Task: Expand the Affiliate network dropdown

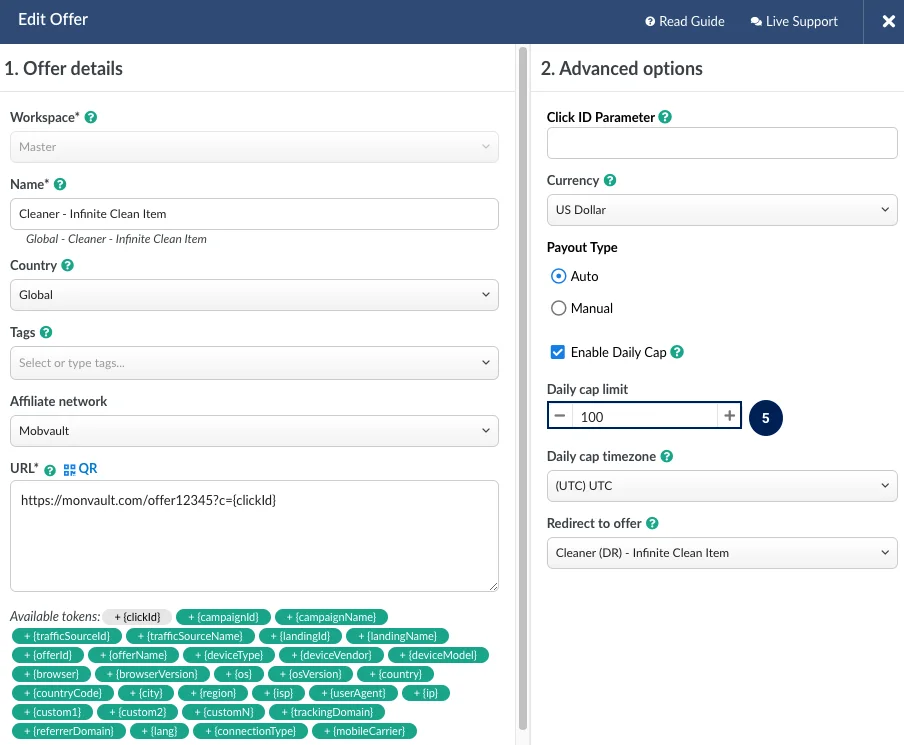Action: [x=254, y=431]
